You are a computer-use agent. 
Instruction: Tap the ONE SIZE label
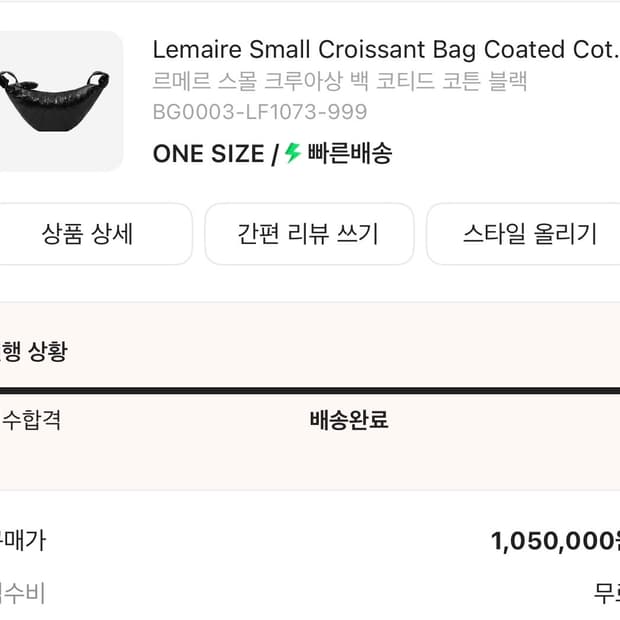(208, 154)
